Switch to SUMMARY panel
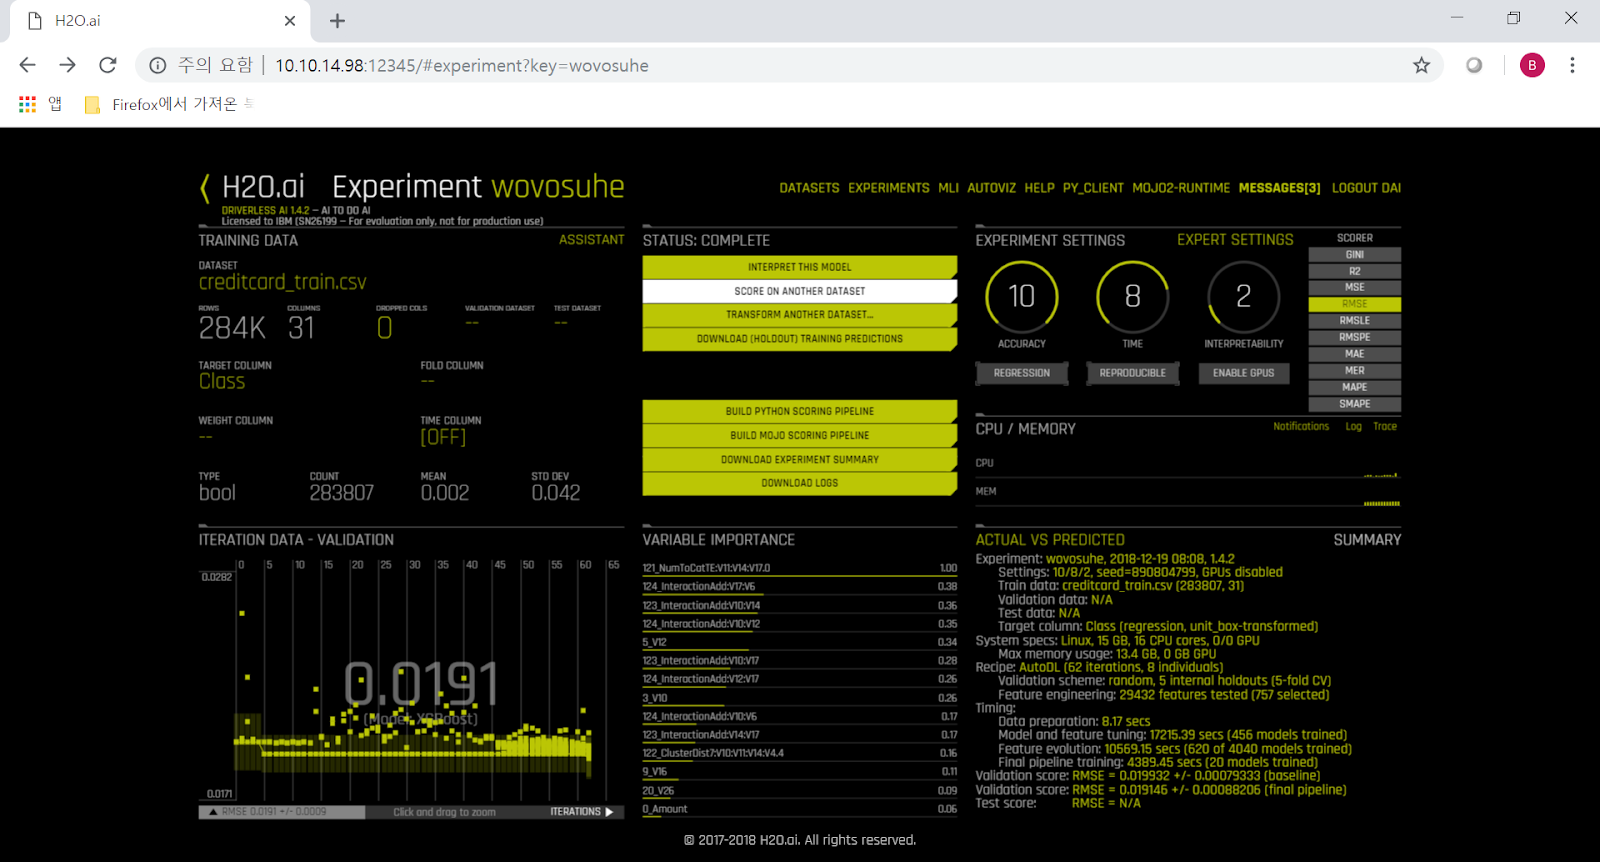The height and width of the screenshot is (862, 1600). (x=1367, y=540)
